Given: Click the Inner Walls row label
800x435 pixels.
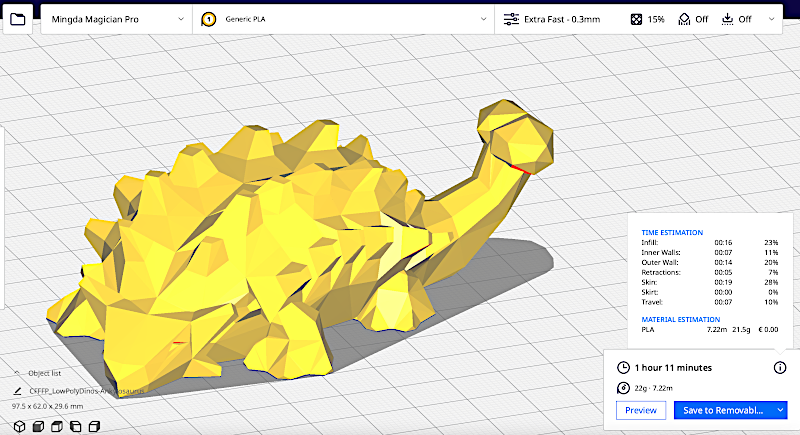Looking at the screenshot, I should pyautogui.click(x=661, y=252).
